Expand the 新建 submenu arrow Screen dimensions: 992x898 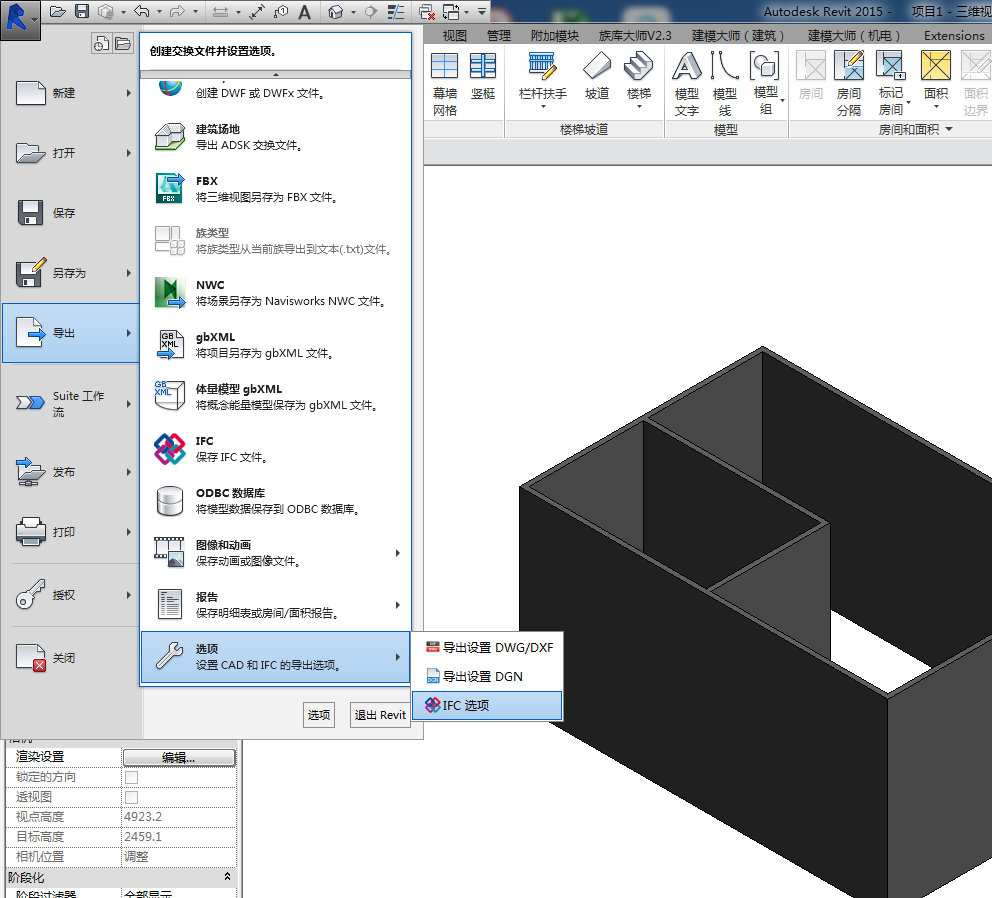click(128, 93)
